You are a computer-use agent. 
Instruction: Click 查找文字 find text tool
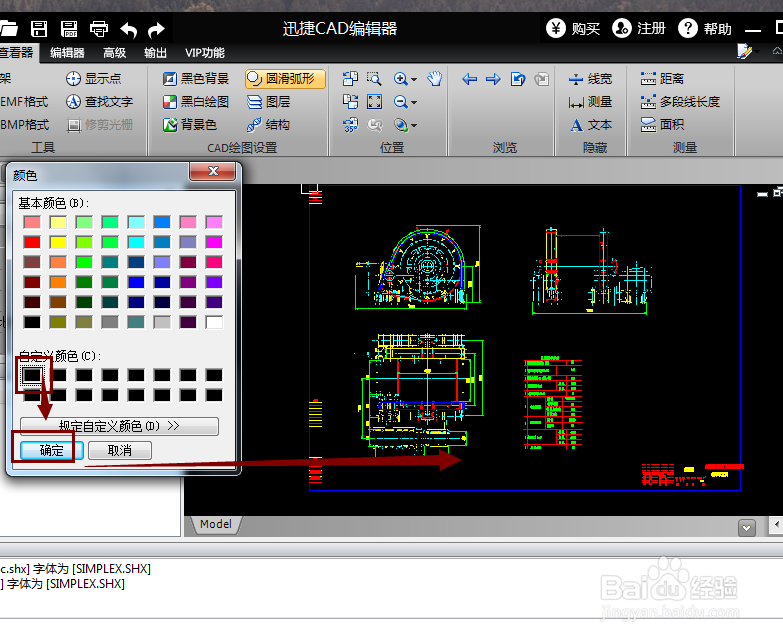click(99, 102)
